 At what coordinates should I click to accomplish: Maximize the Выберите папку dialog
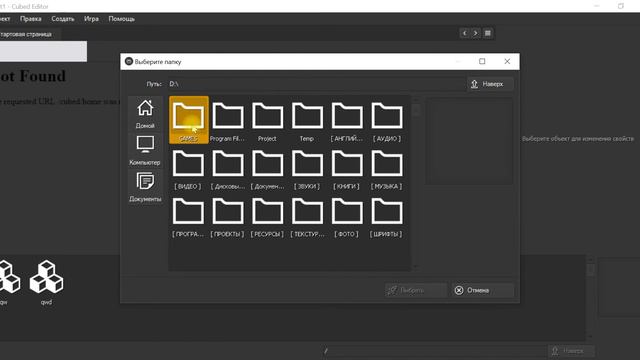click(482, 61)
